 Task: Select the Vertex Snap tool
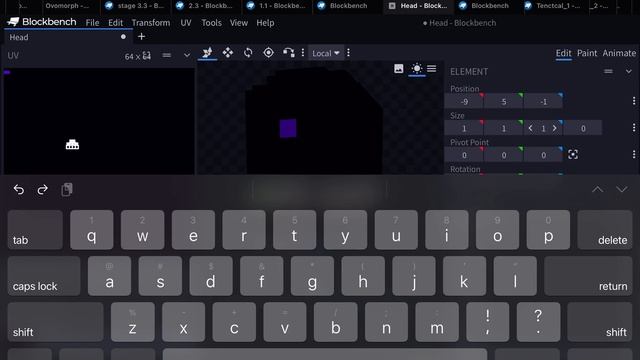289,53
